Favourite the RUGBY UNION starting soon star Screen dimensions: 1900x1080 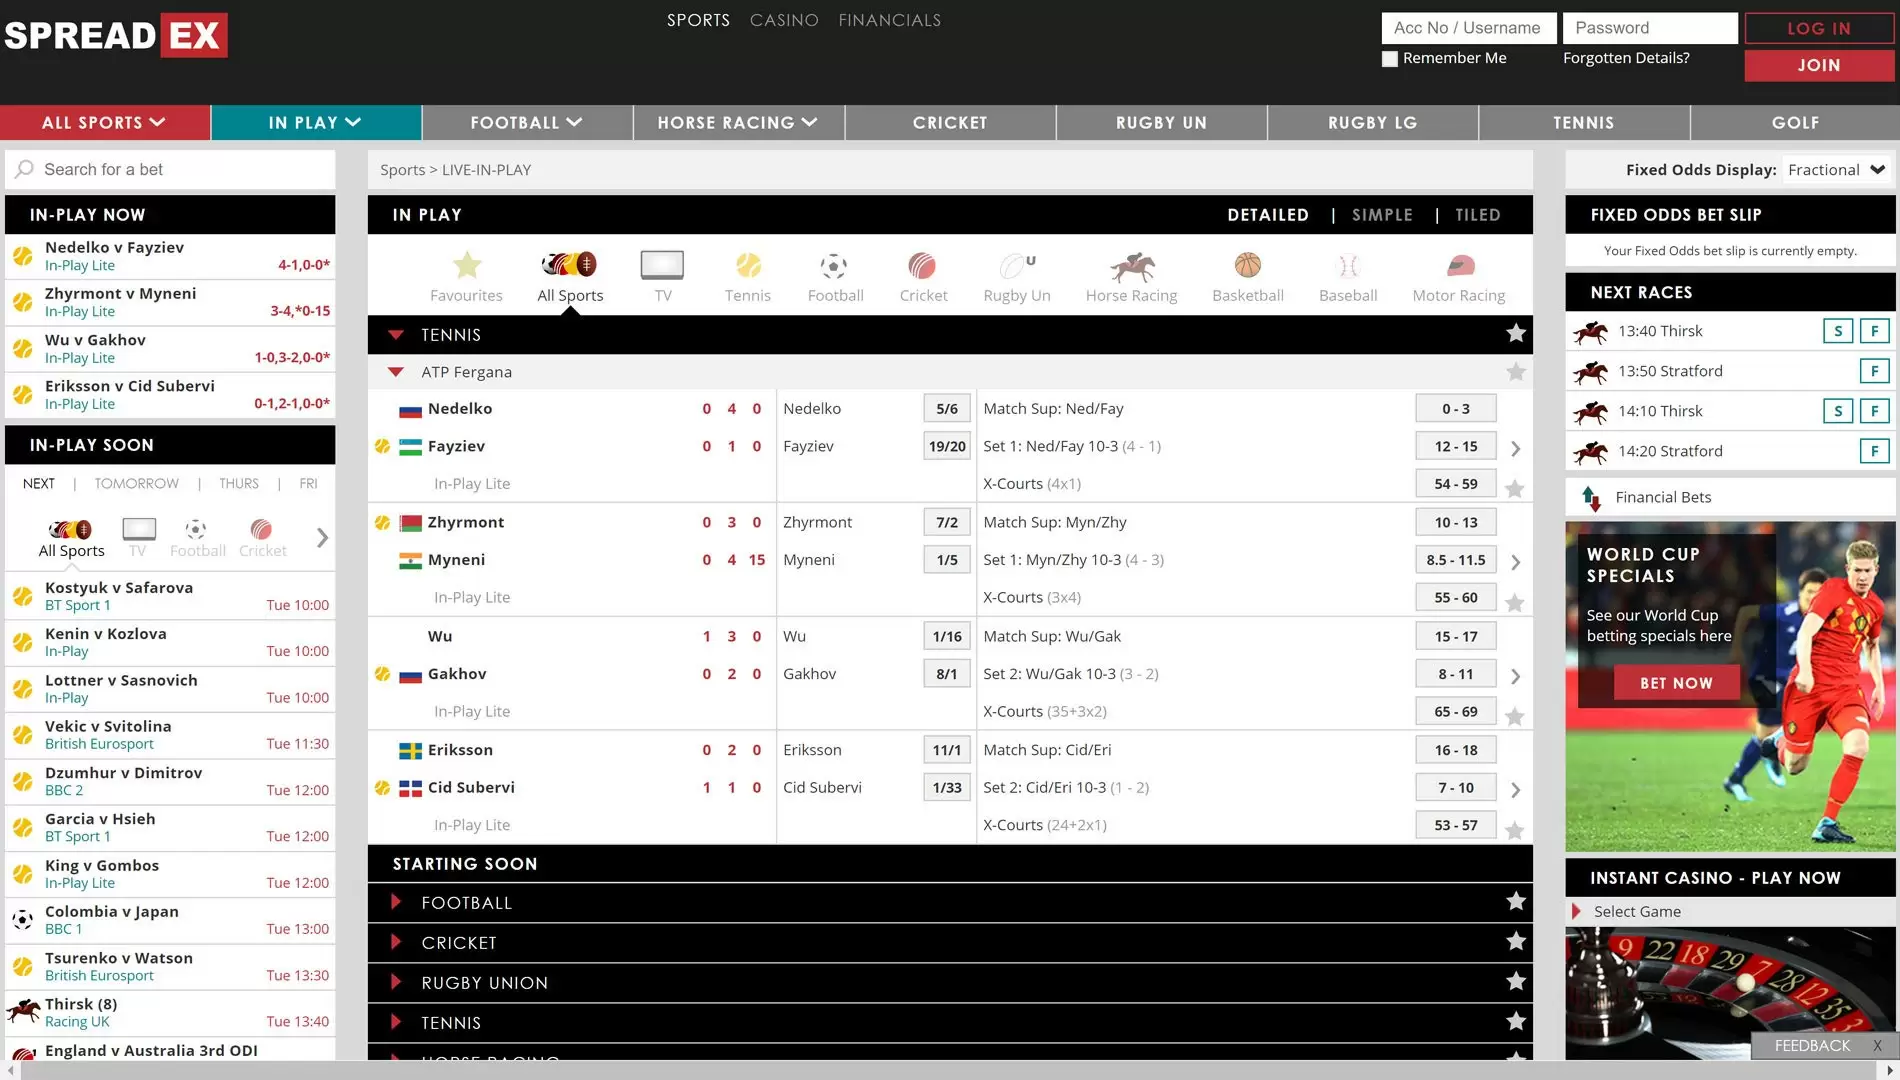point(1516,981)
